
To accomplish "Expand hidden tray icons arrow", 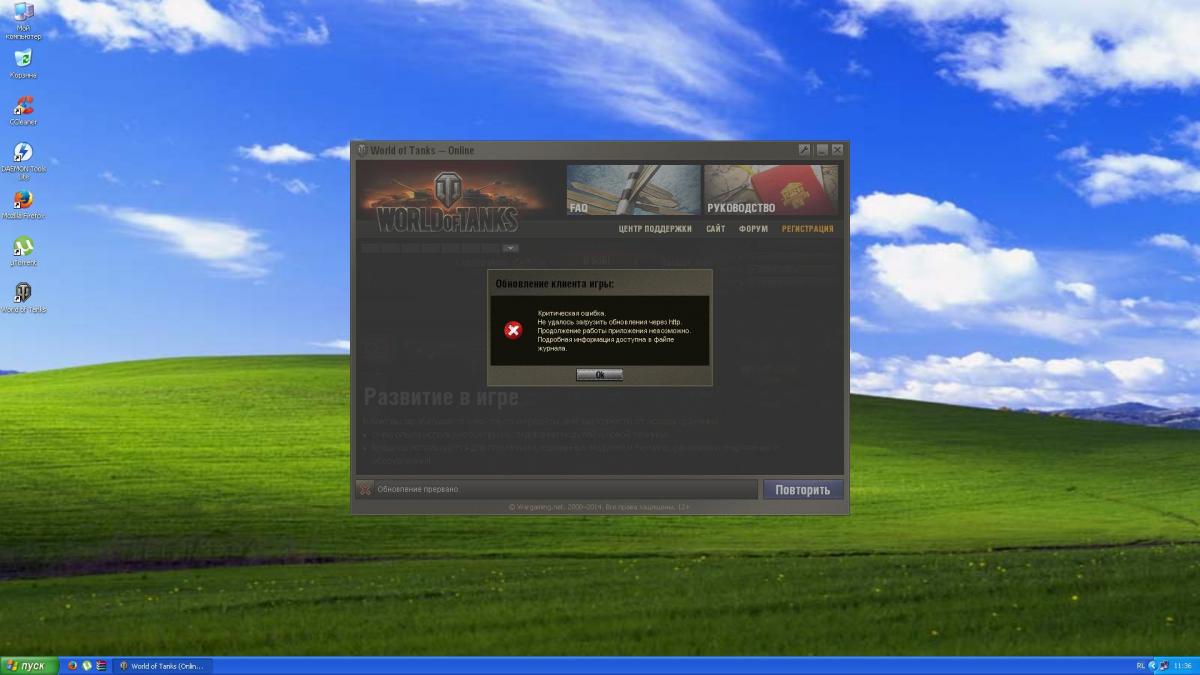I will 1153,666.
